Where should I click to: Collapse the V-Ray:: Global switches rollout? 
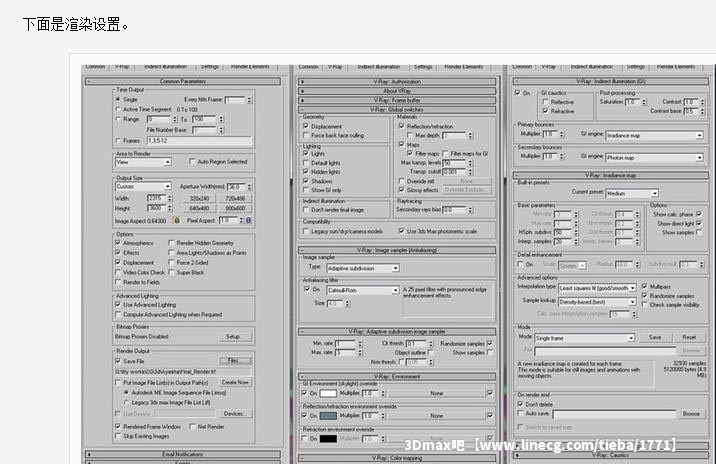397,110
